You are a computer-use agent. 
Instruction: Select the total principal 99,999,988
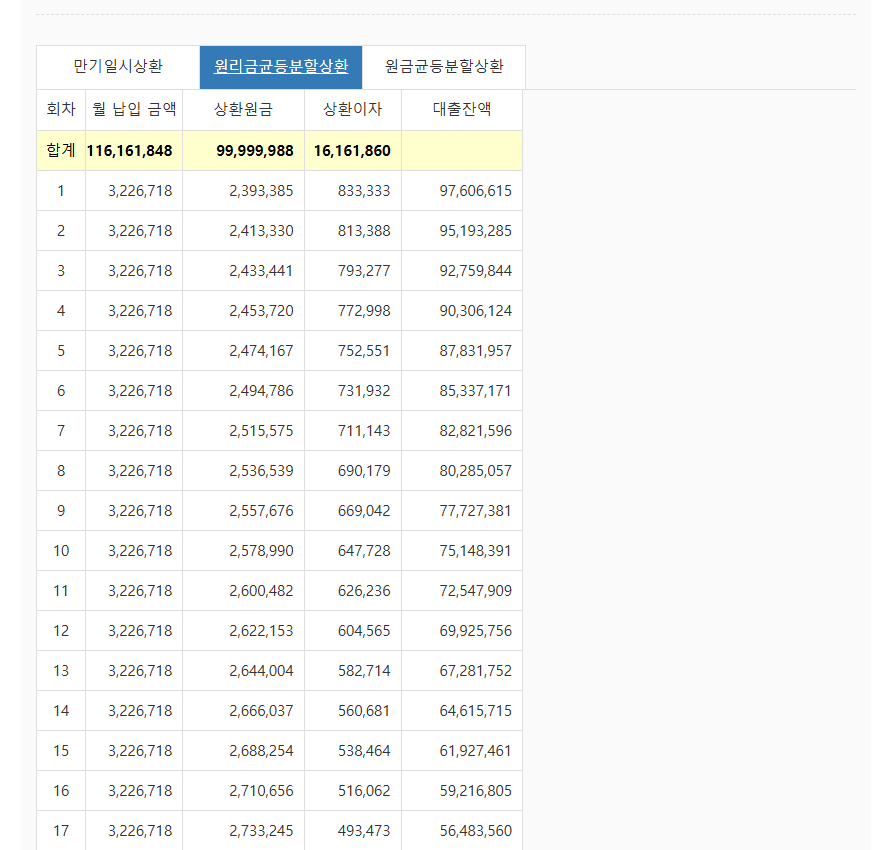click(x=255, y=151)
